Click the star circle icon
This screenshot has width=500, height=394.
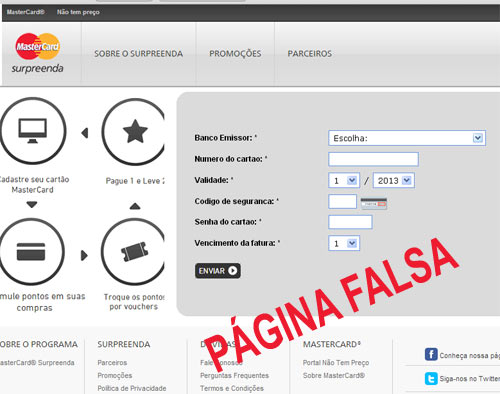tap(133, 132)
